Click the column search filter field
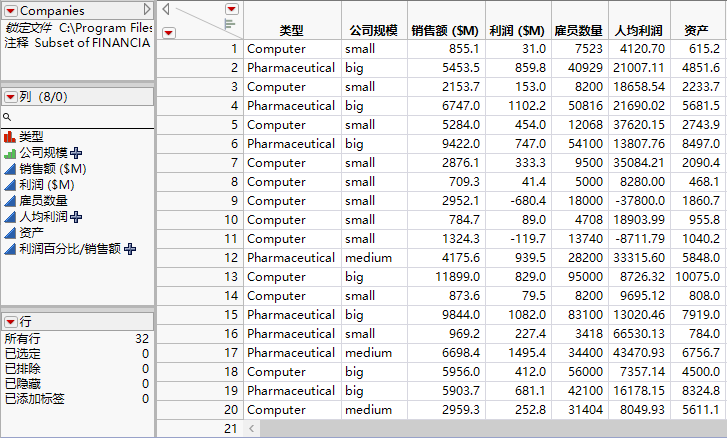 [83, 117]
